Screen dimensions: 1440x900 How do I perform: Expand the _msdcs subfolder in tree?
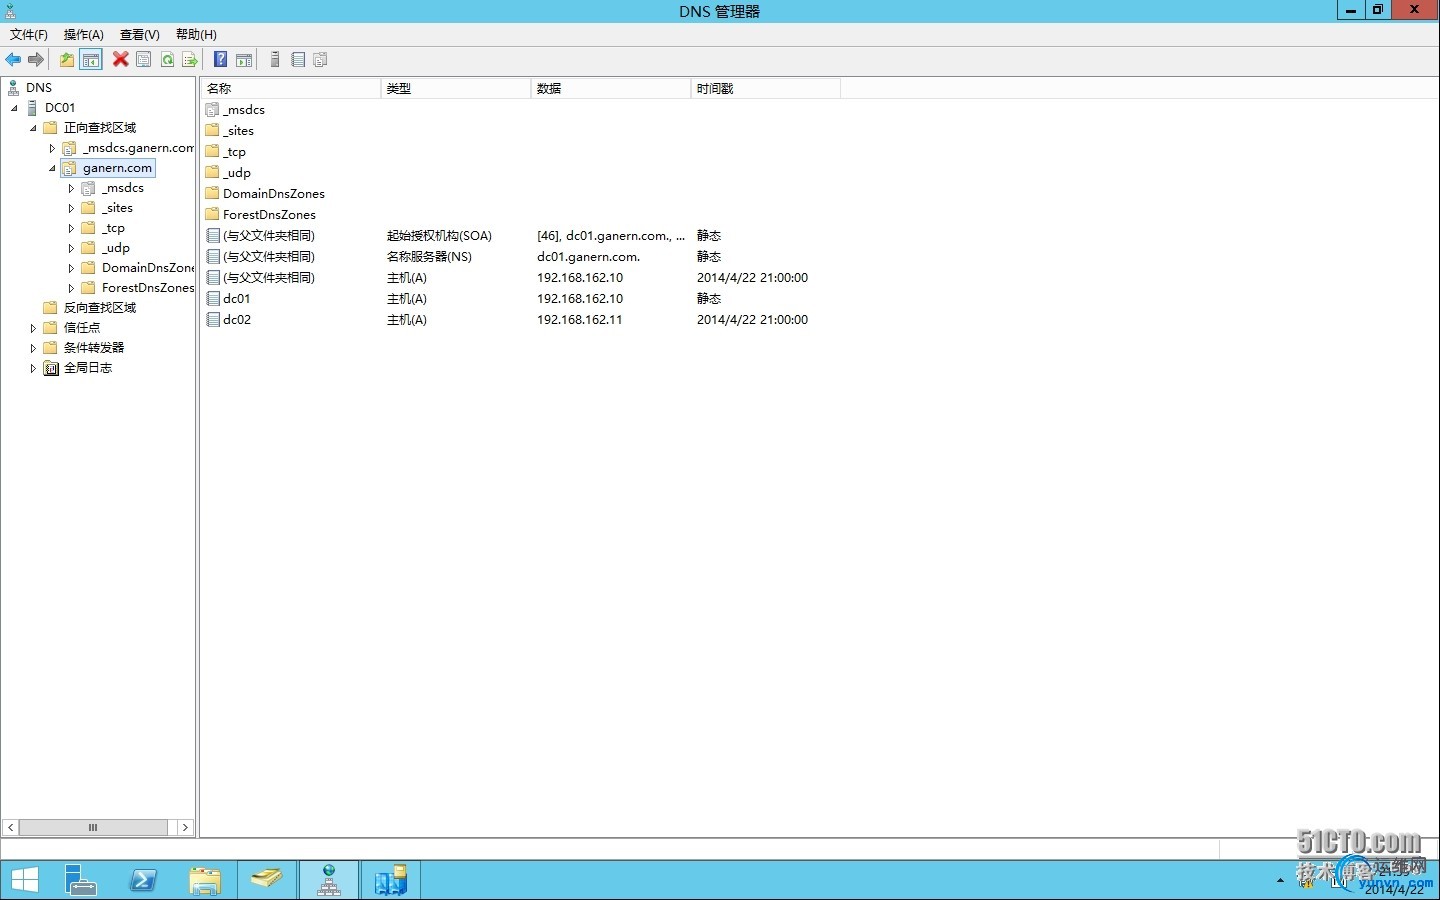tap(71, 188)
